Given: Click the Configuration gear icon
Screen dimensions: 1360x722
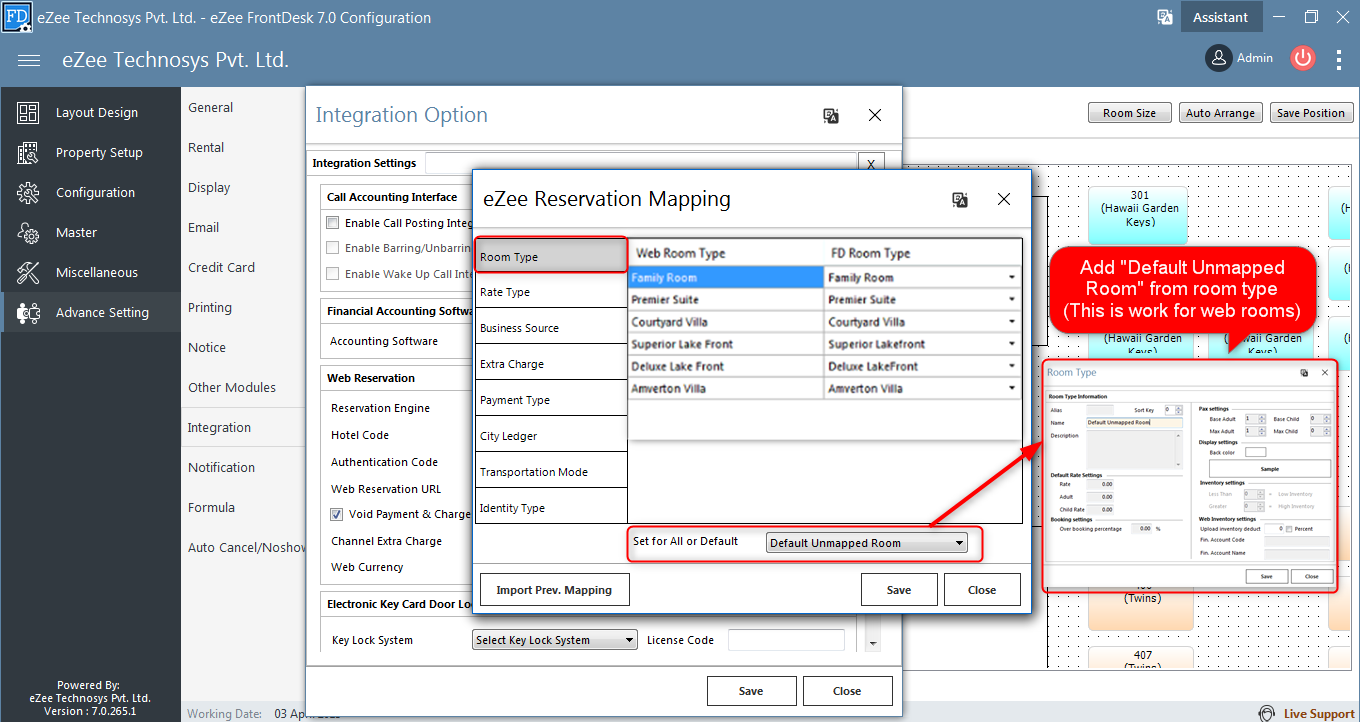Looking at the screenshot, I should [28, 193].
